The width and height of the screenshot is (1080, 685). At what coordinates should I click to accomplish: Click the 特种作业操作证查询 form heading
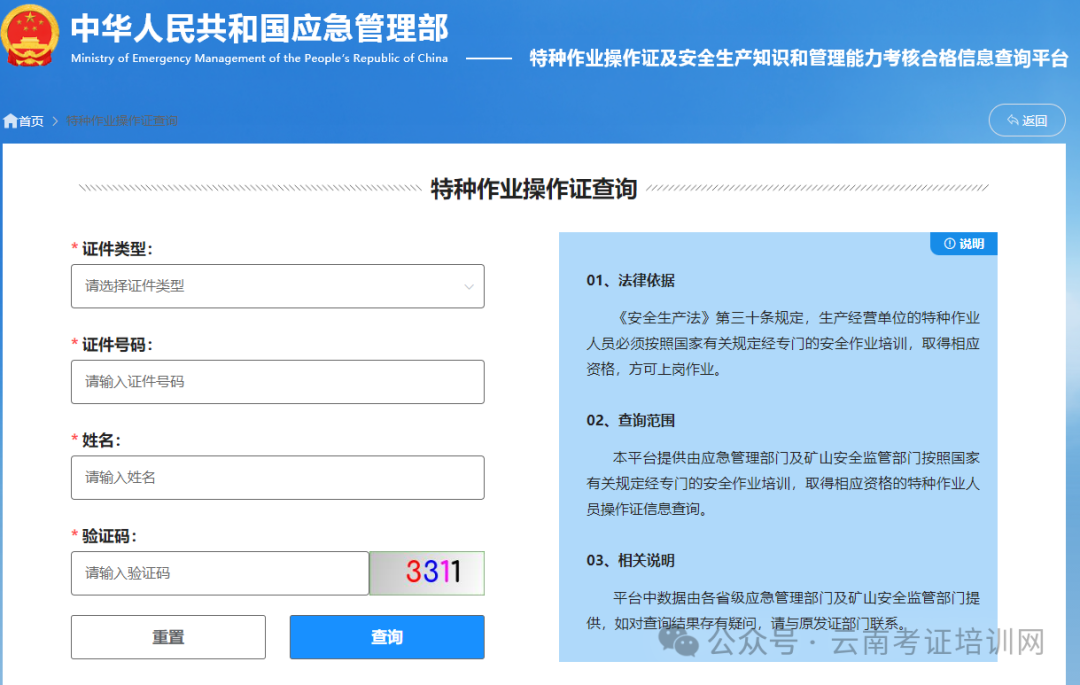534,189
